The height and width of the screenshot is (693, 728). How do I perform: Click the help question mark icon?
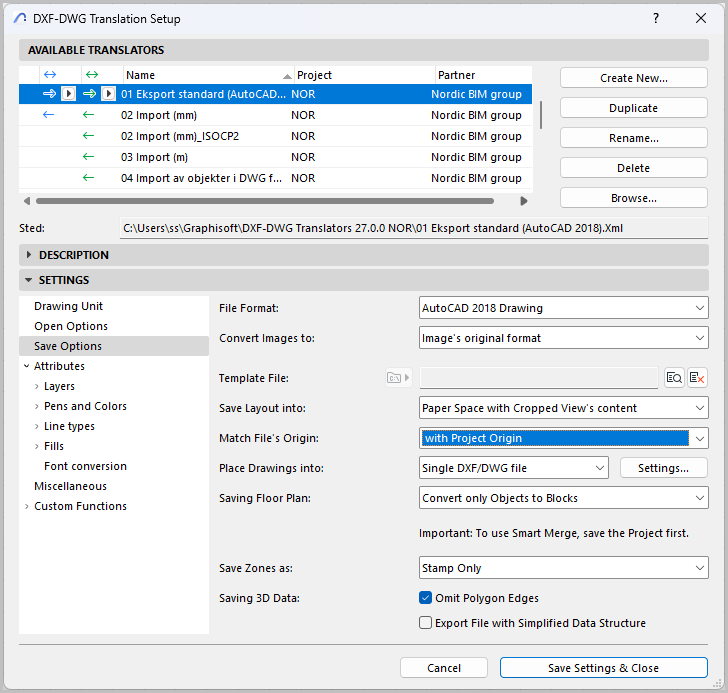(x=656, y=18)
